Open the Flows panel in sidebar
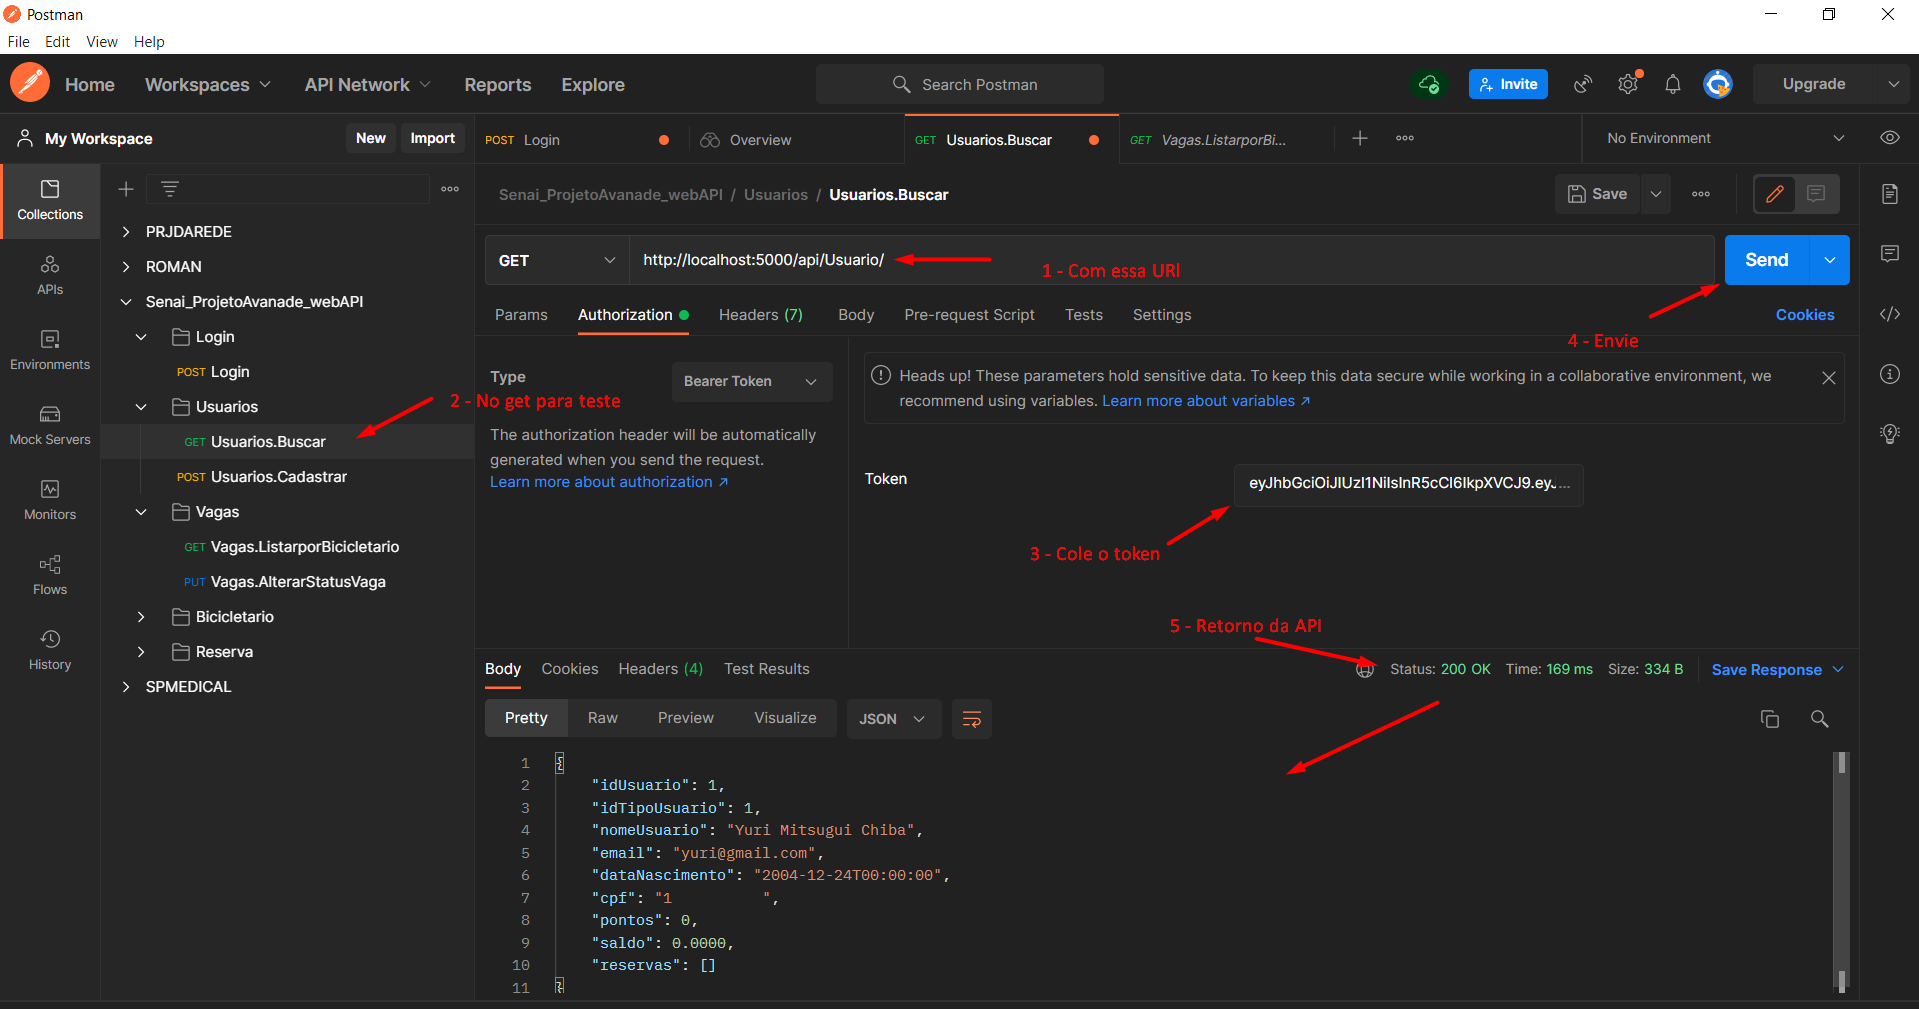The width and height of the screenshot is (1919, 1009). (x=50, y=575)
